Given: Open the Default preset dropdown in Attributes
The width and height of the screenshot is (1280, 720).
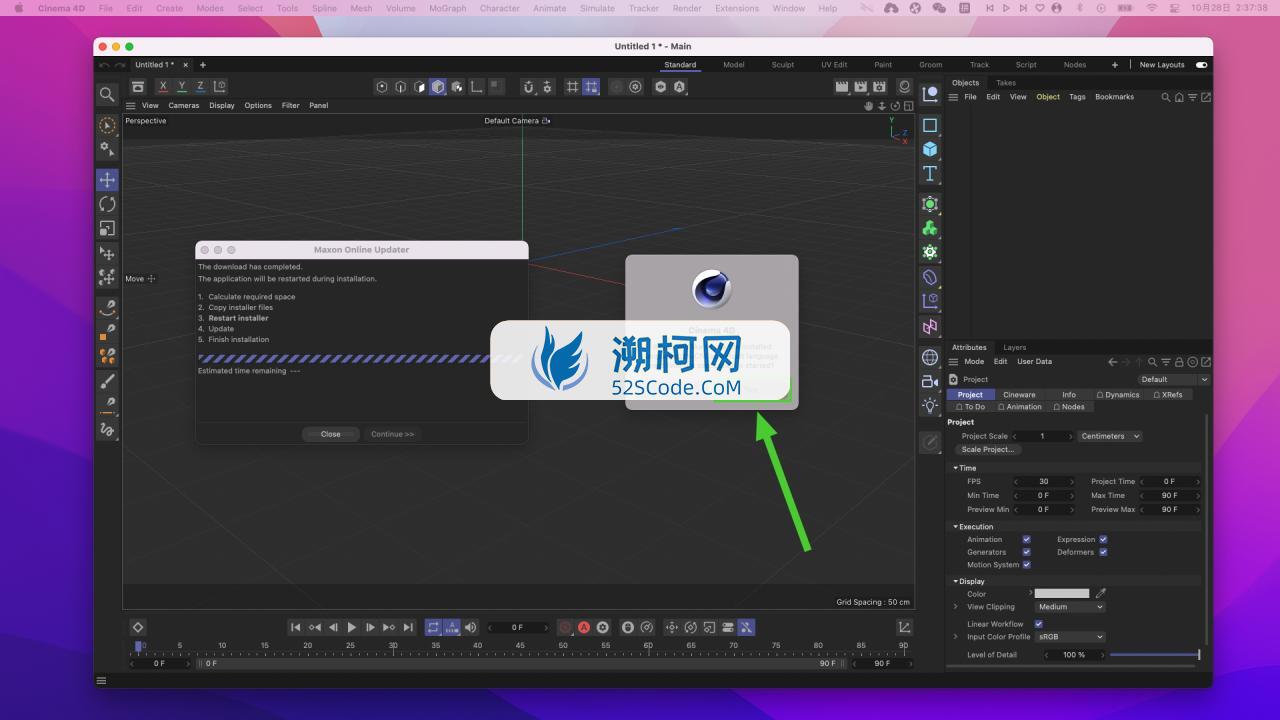Looking at the screenshot, I should click(x=1173, y=379).
